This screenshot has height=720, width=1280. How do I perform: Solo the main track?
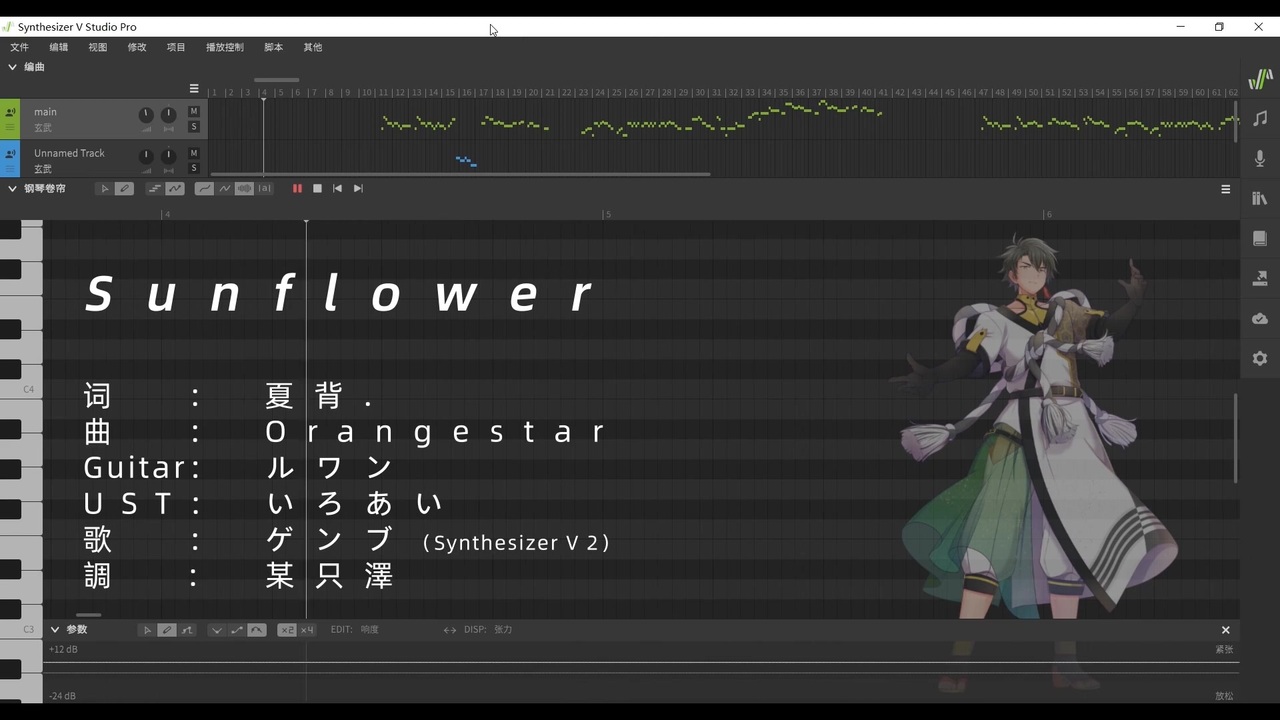194,127
